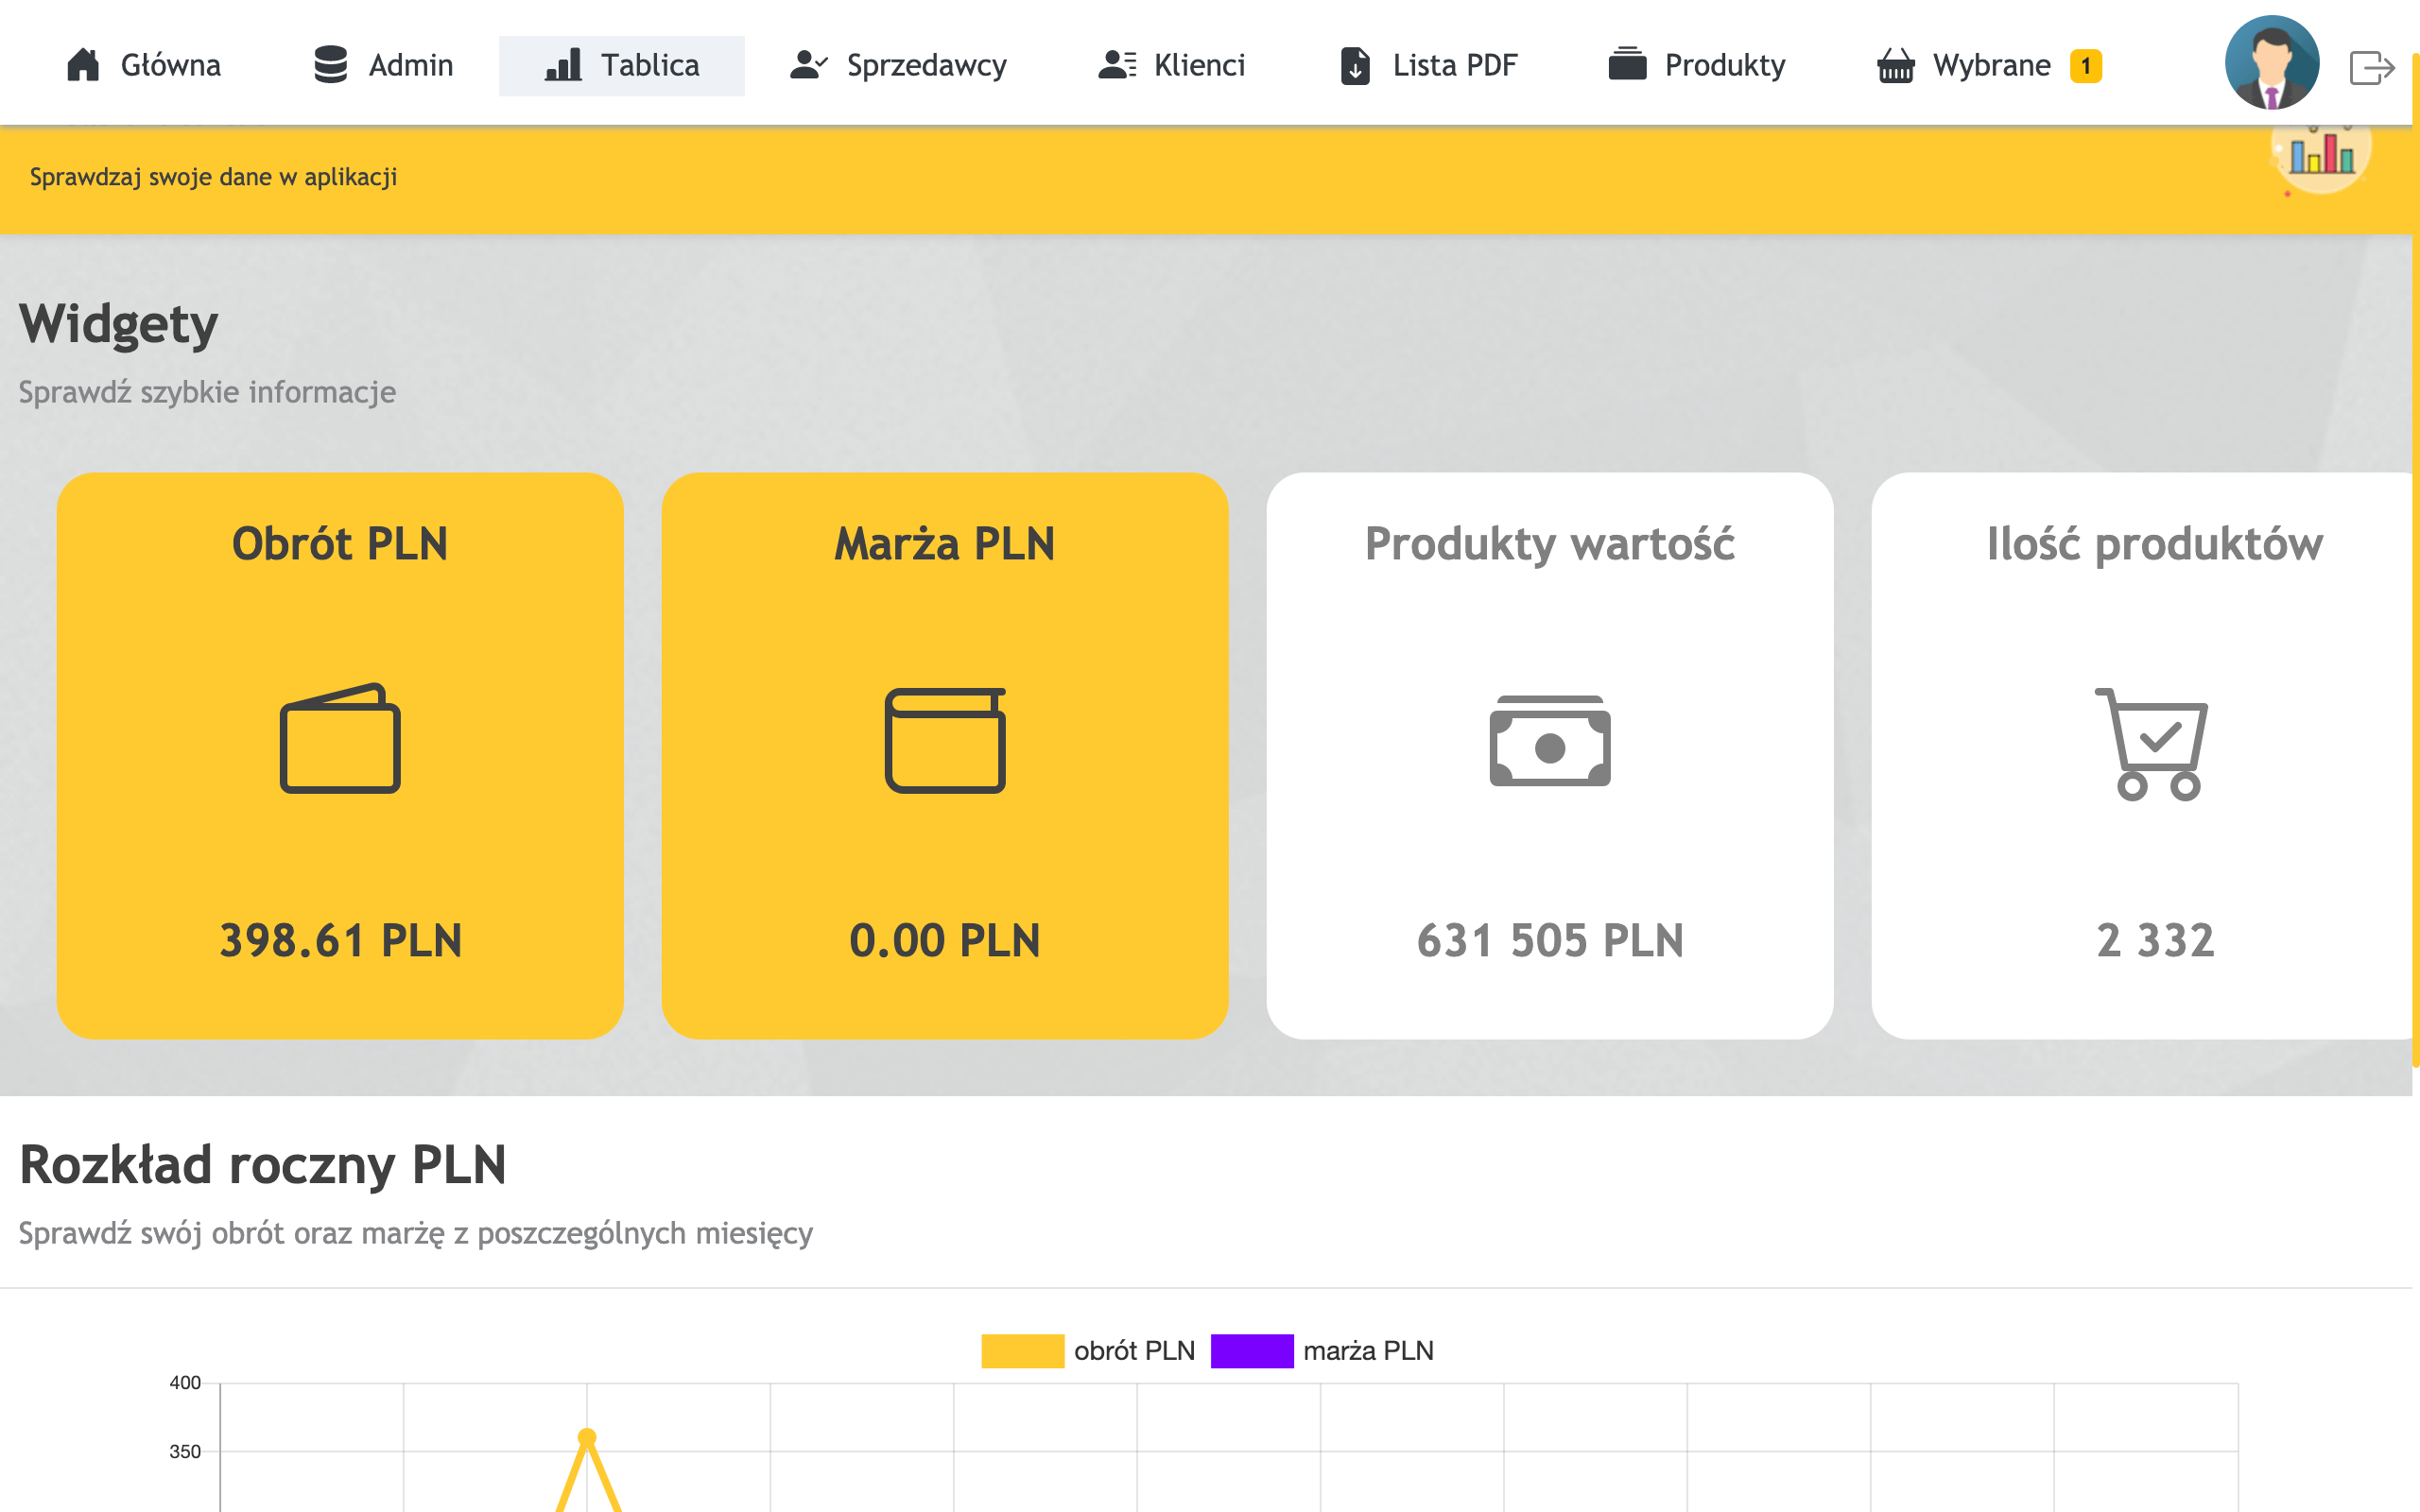Go to the Sprzedawcy menu item
Screen dimensions: 2420x1512
(x=898, y=66)
